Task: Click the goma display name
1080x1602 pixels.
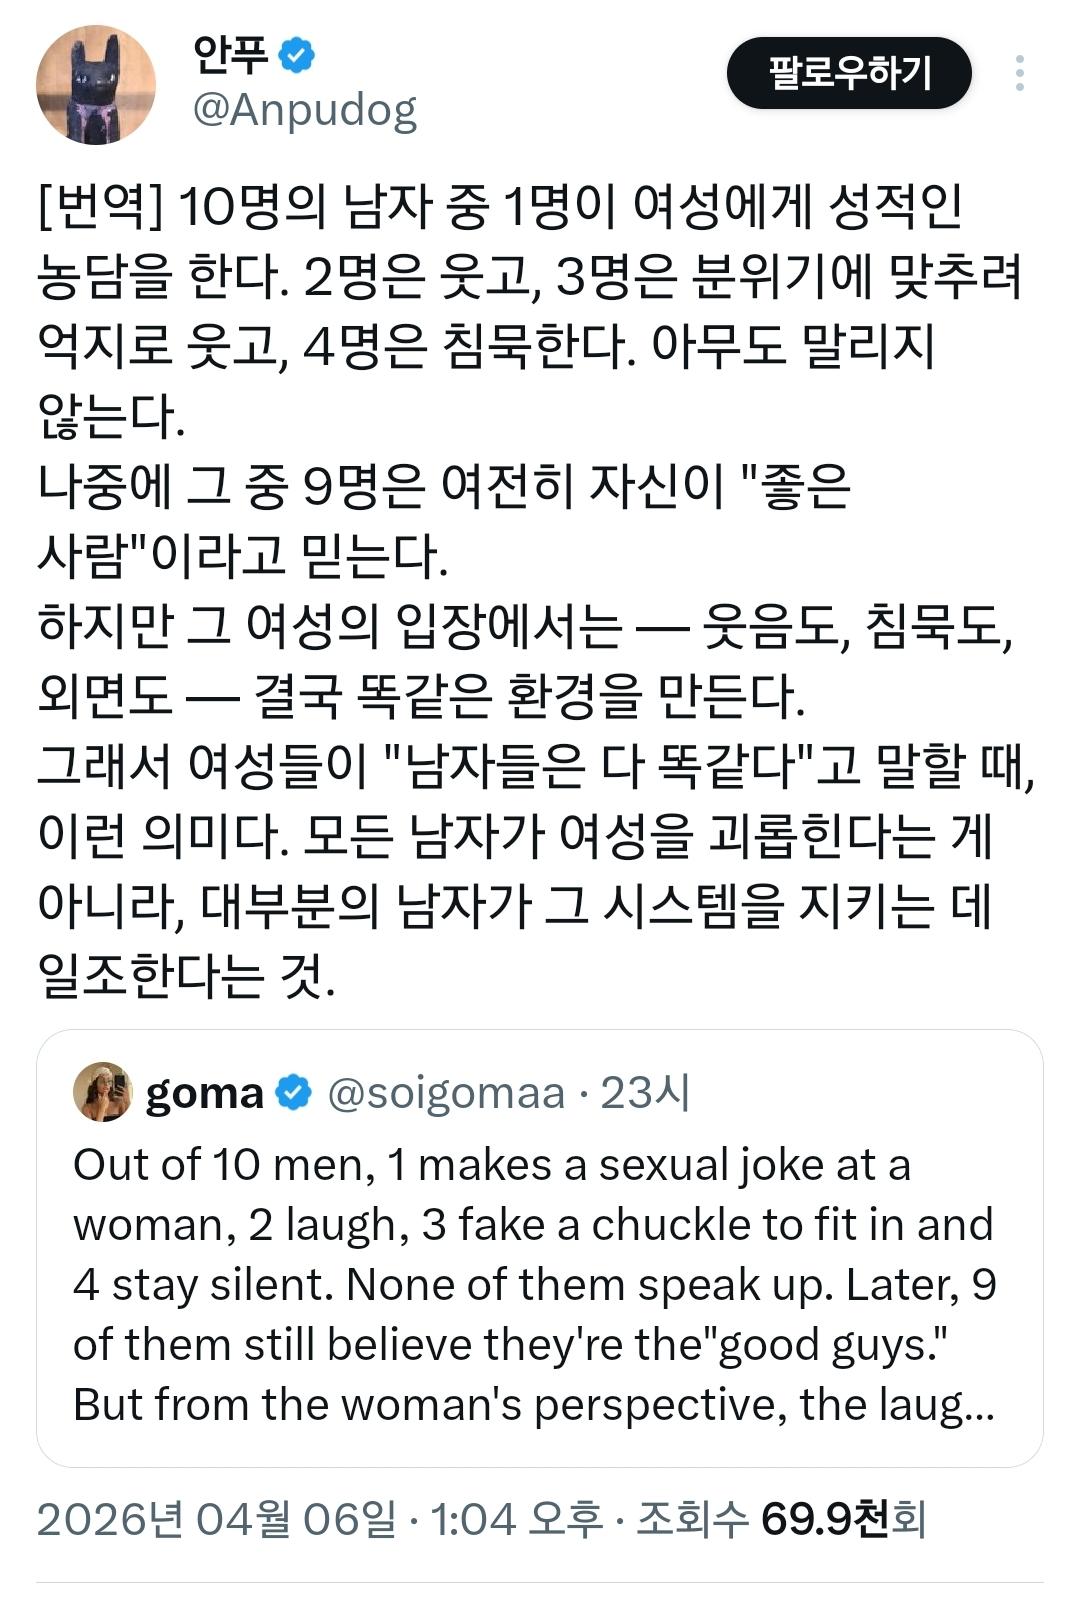Action: click(x=205, y=1093)
